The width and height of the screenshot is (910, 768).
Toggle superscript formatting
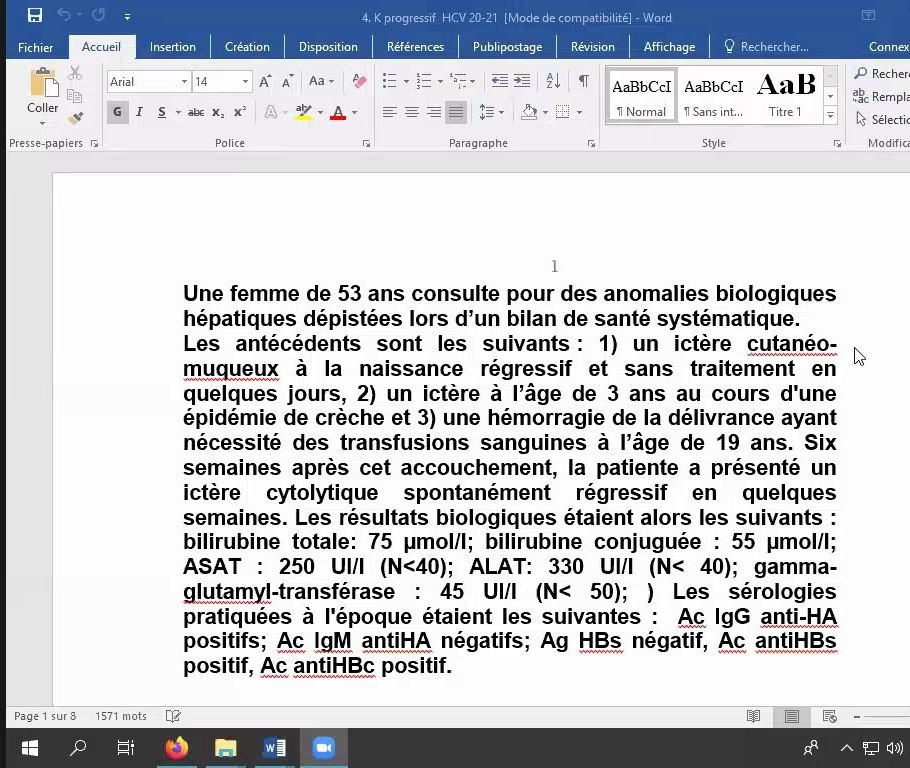tap(240, 112)
